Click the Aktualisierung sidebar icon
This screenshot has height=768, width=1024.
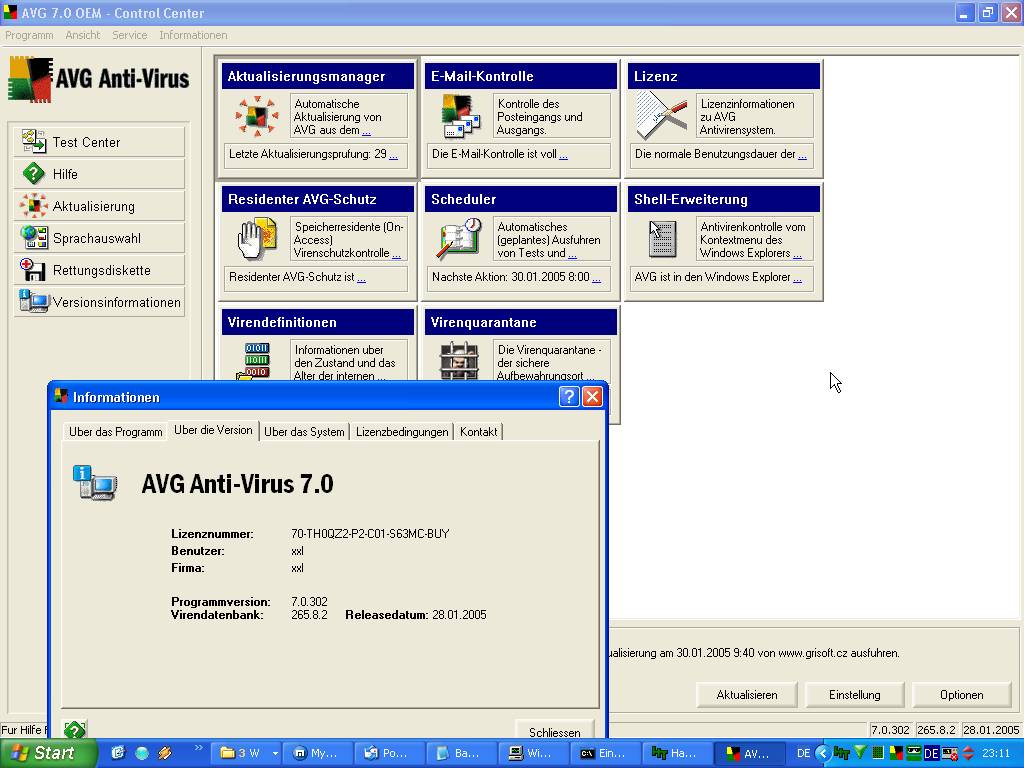click(x=33, y=206)
